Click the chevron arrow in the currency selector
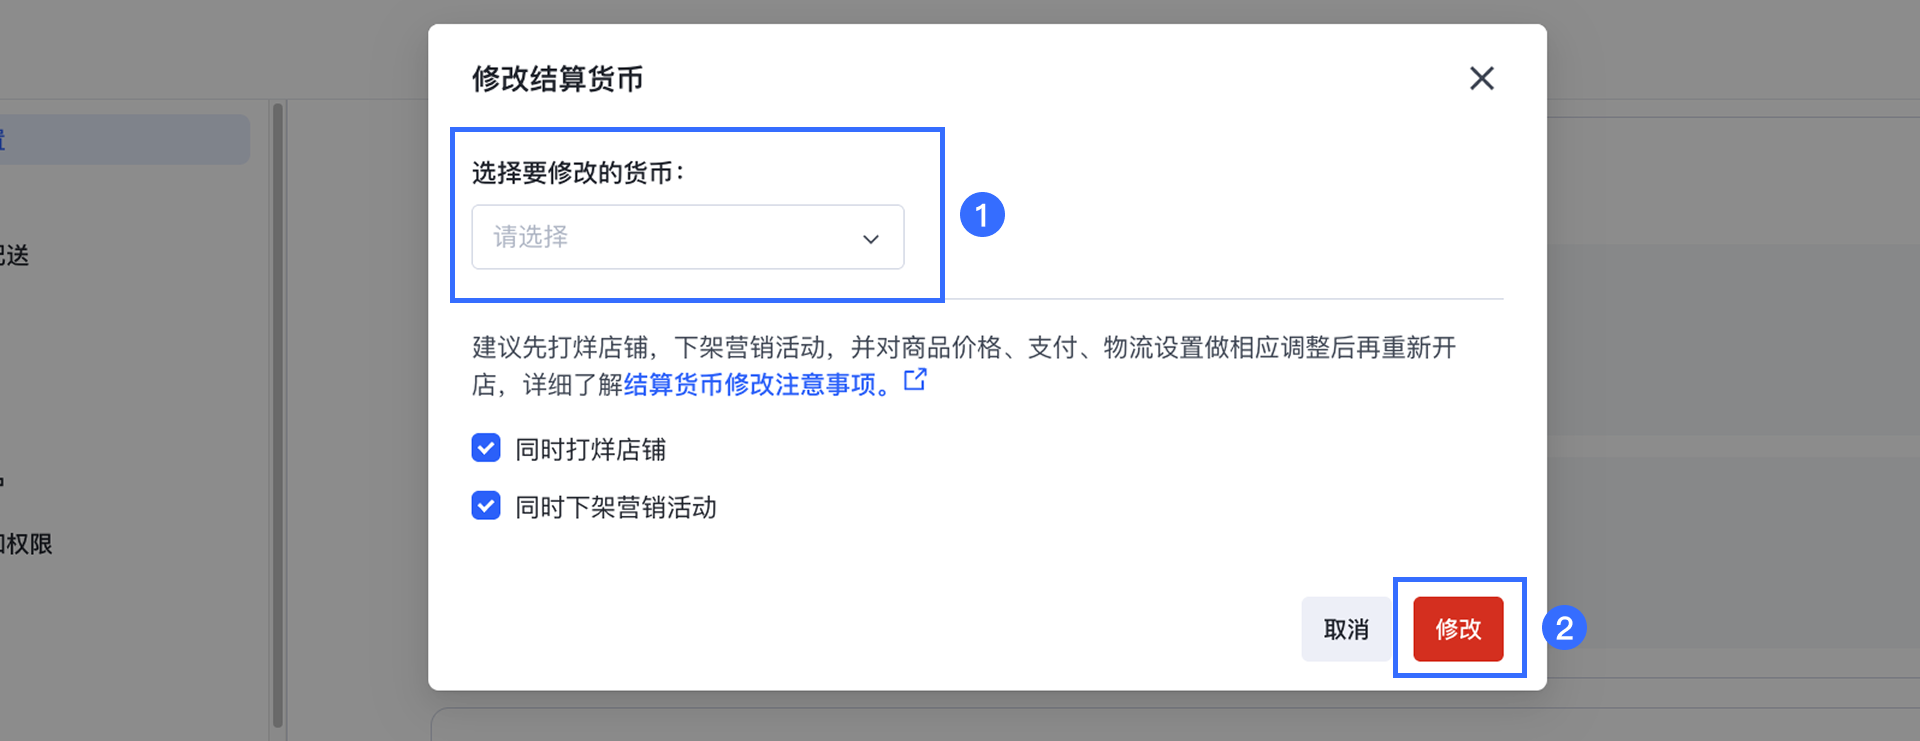The width and height of the screenshot is (1920, 741). click(x=871, y=239)
